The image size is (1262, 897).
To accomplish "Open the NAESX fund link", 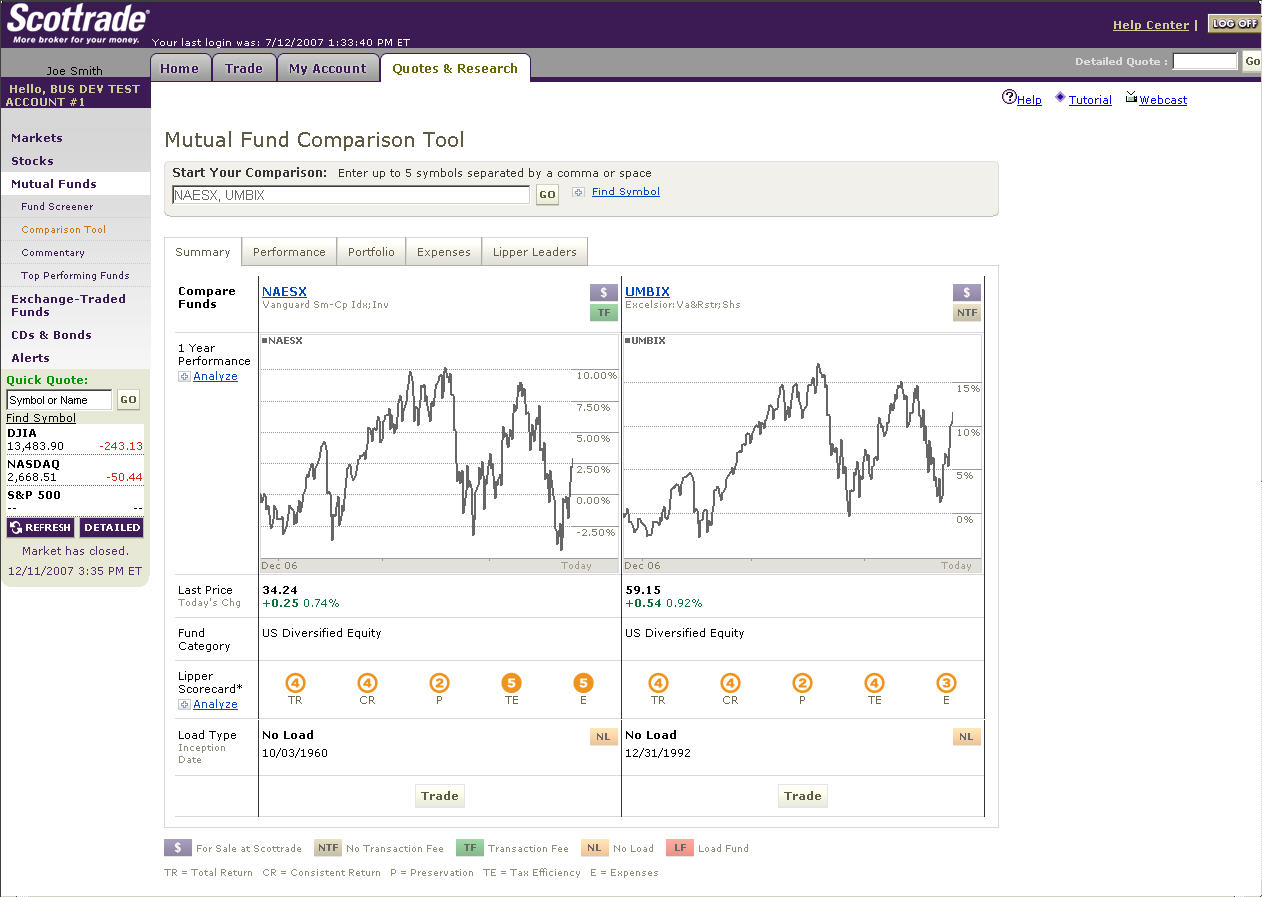I will pyautogui.click(x=284, y=292).
